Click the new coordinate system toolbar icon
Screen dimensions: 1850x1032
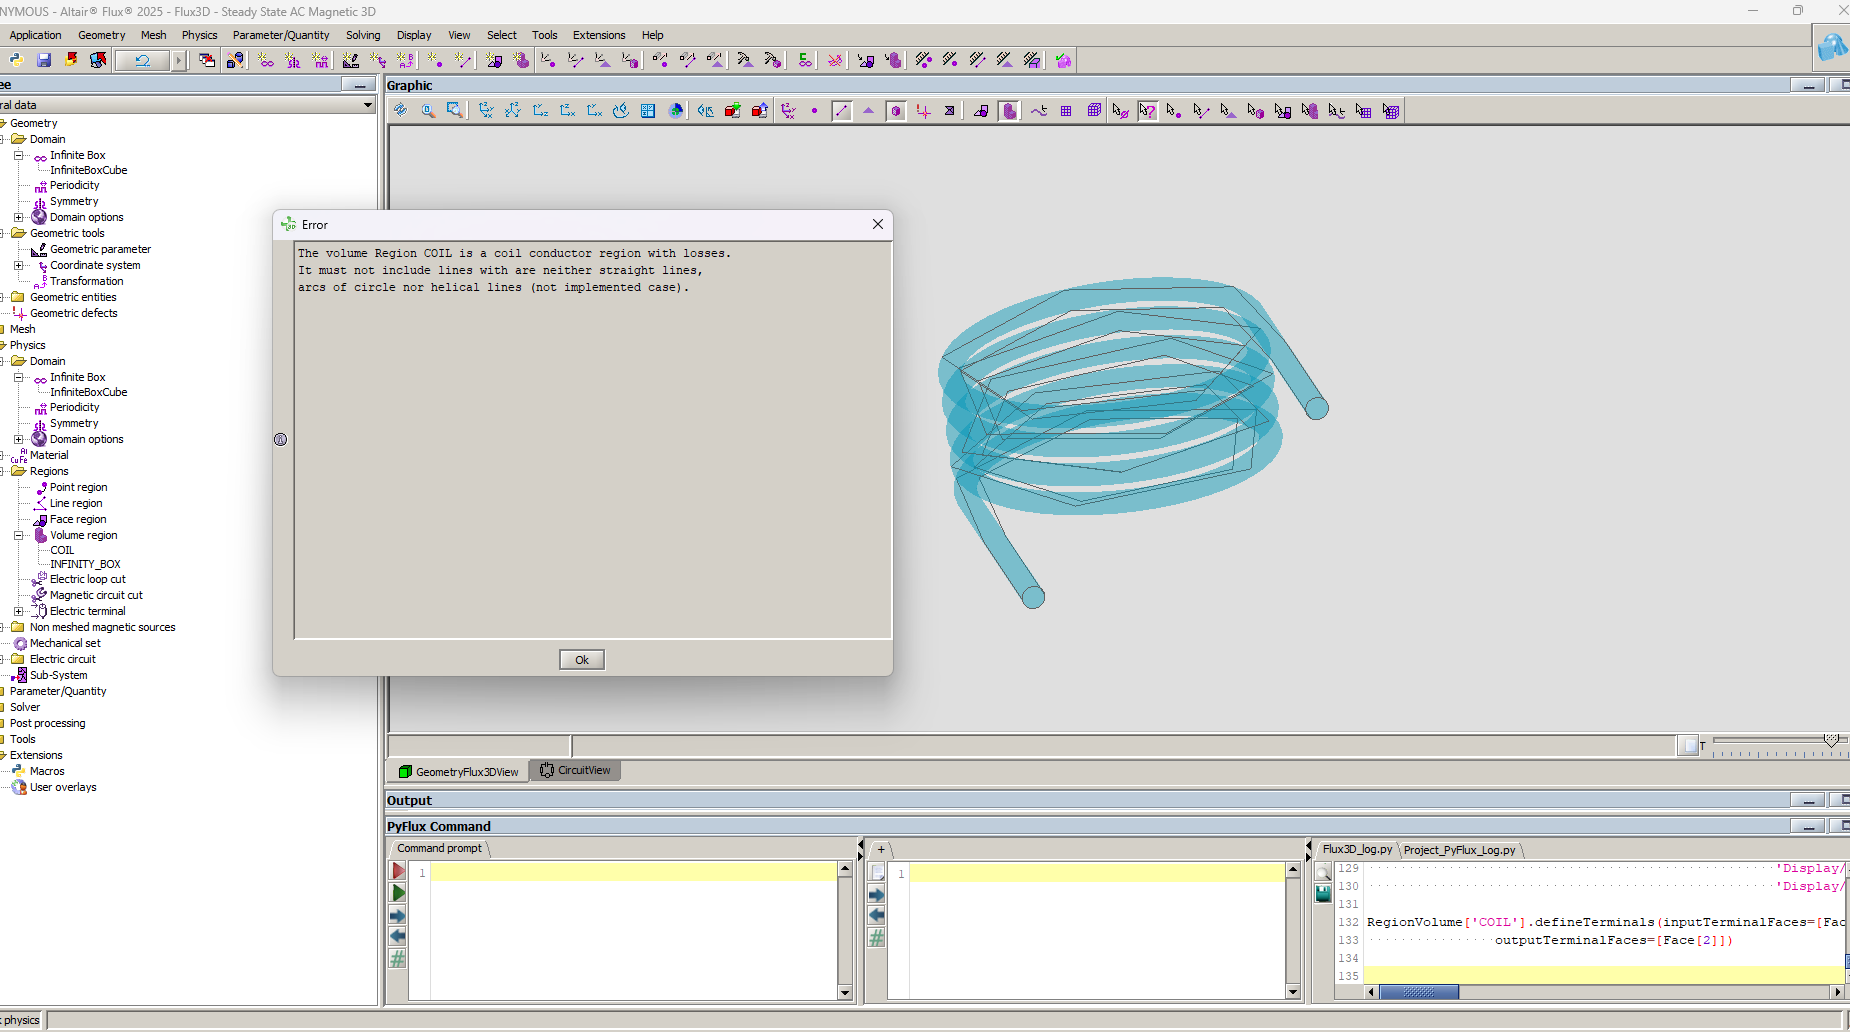pos(378,60)
